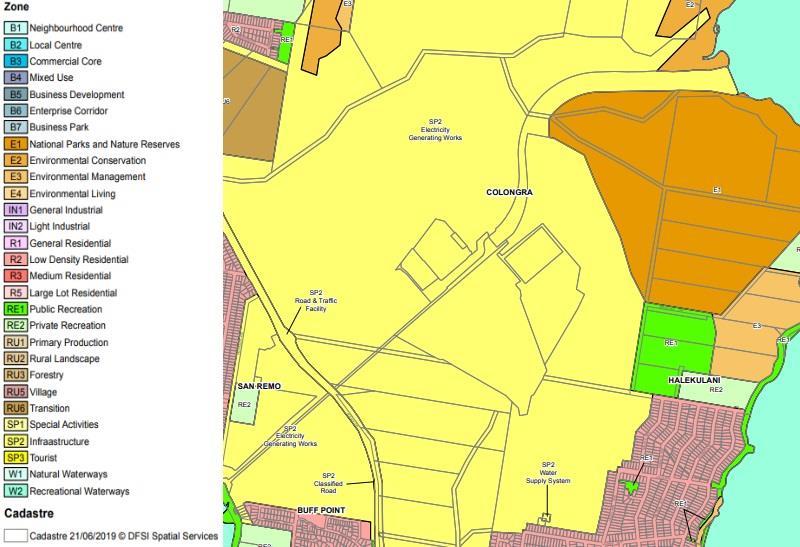Screen dimensions: 800x547
Task: Select the IN2 Light Industrial swatch
Action: 15,226
